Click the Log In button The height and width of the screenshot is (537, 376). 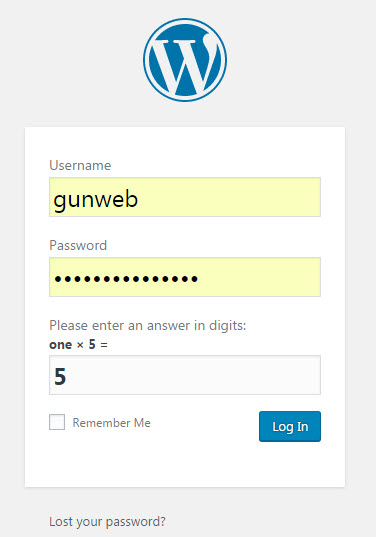point(290,426)
